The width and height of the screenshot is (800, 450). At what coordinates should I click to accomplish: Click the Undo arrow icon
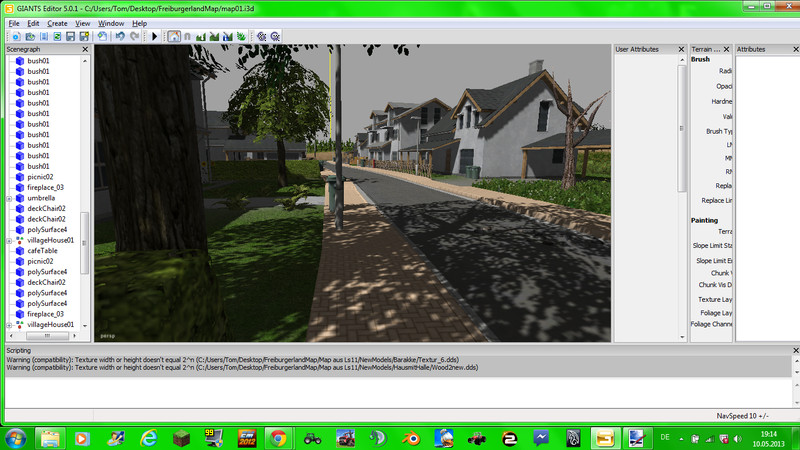[x=120, y=36]
